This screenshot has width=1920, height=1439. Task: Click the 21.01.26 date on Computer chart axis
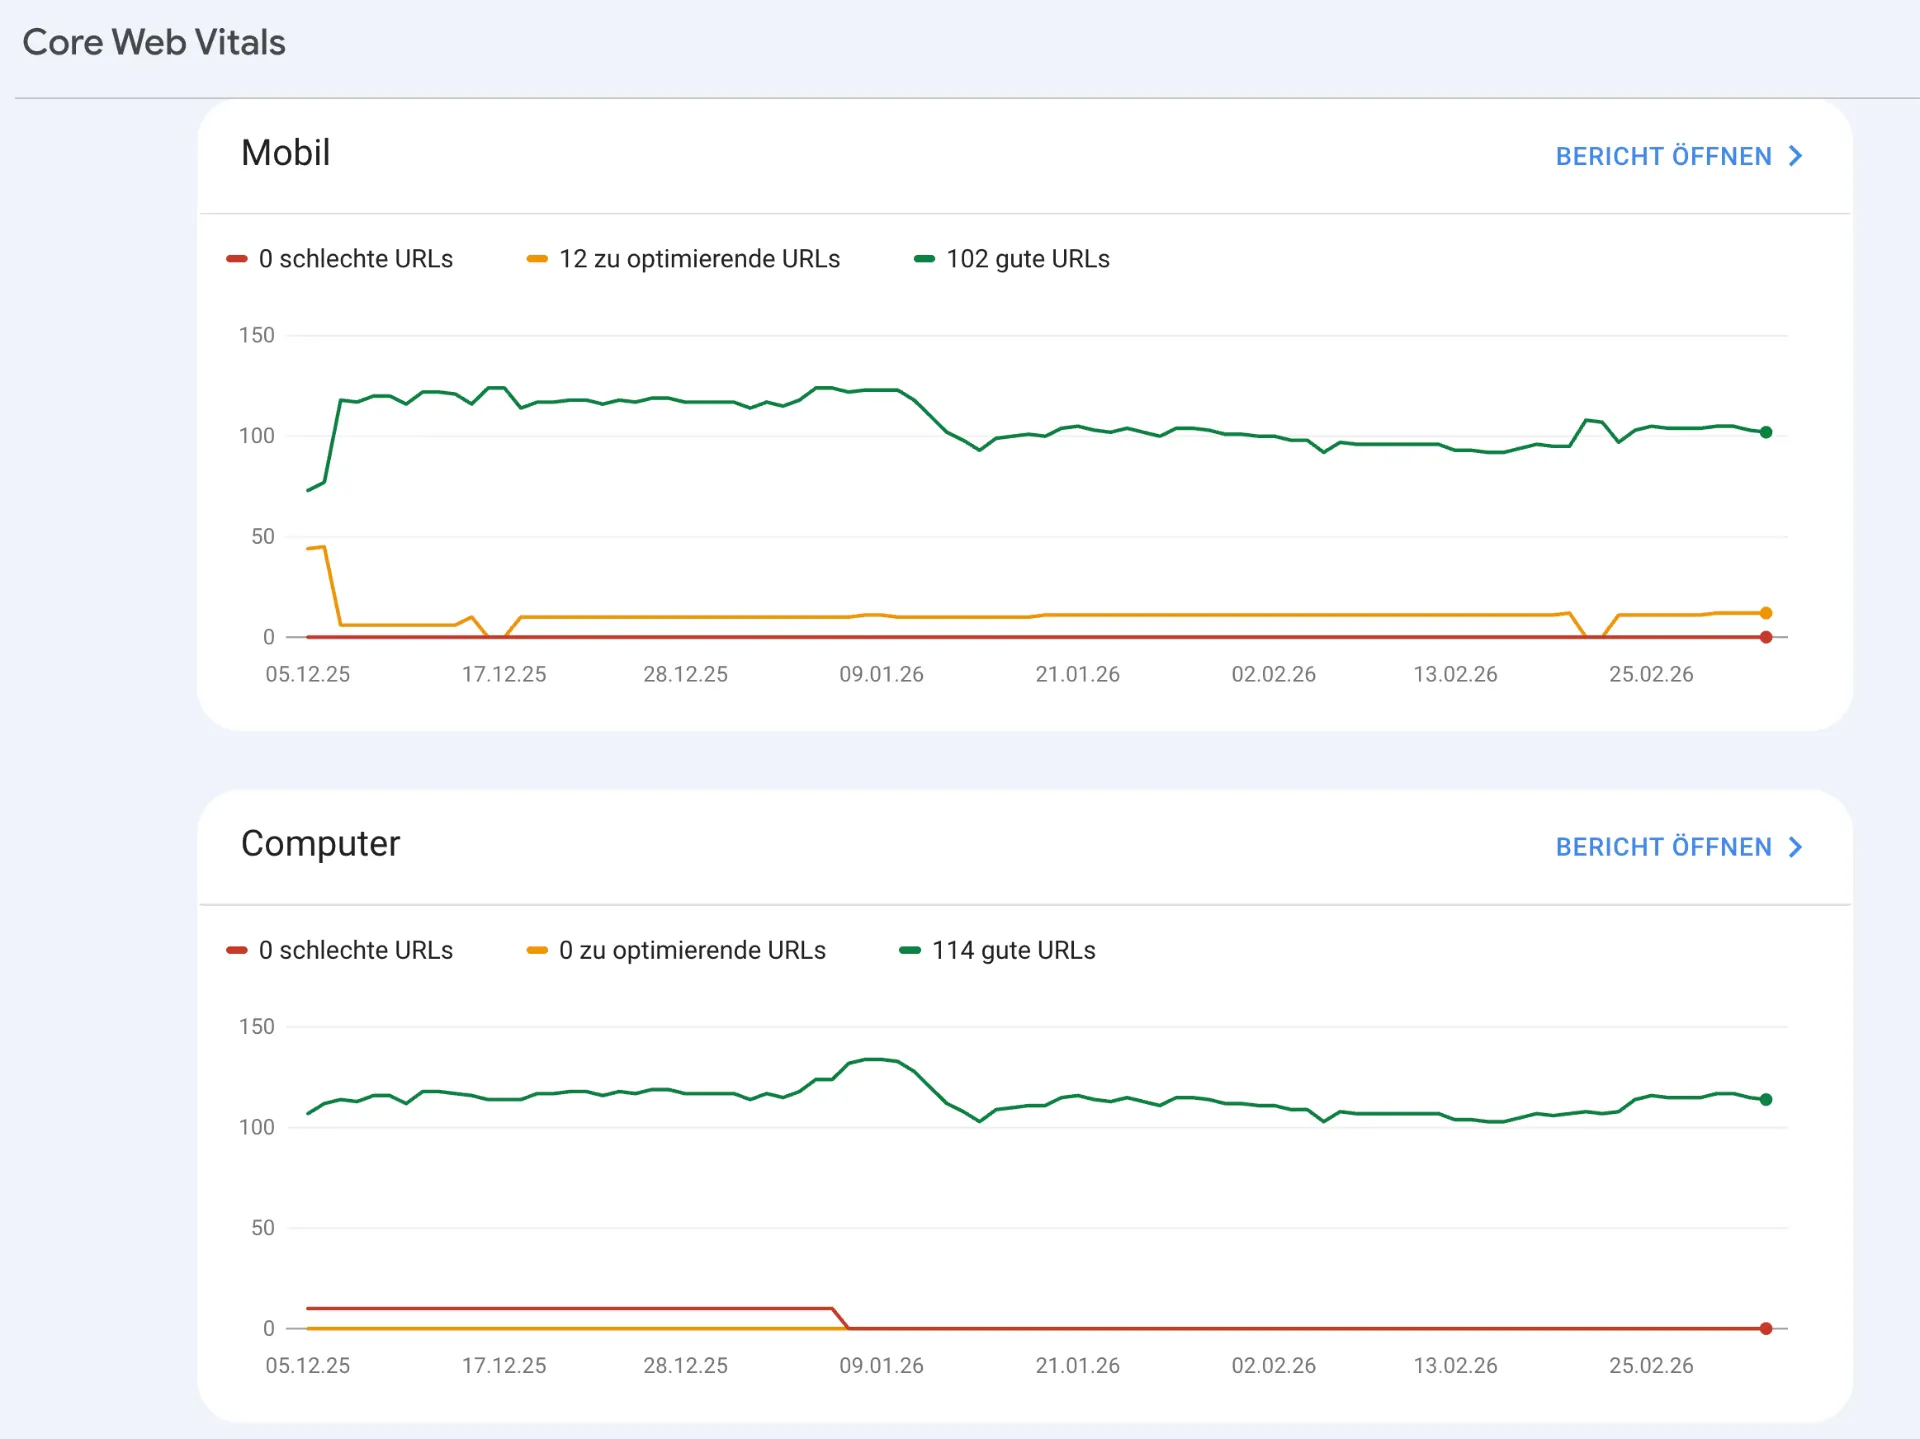(x=1077, y=1365)
